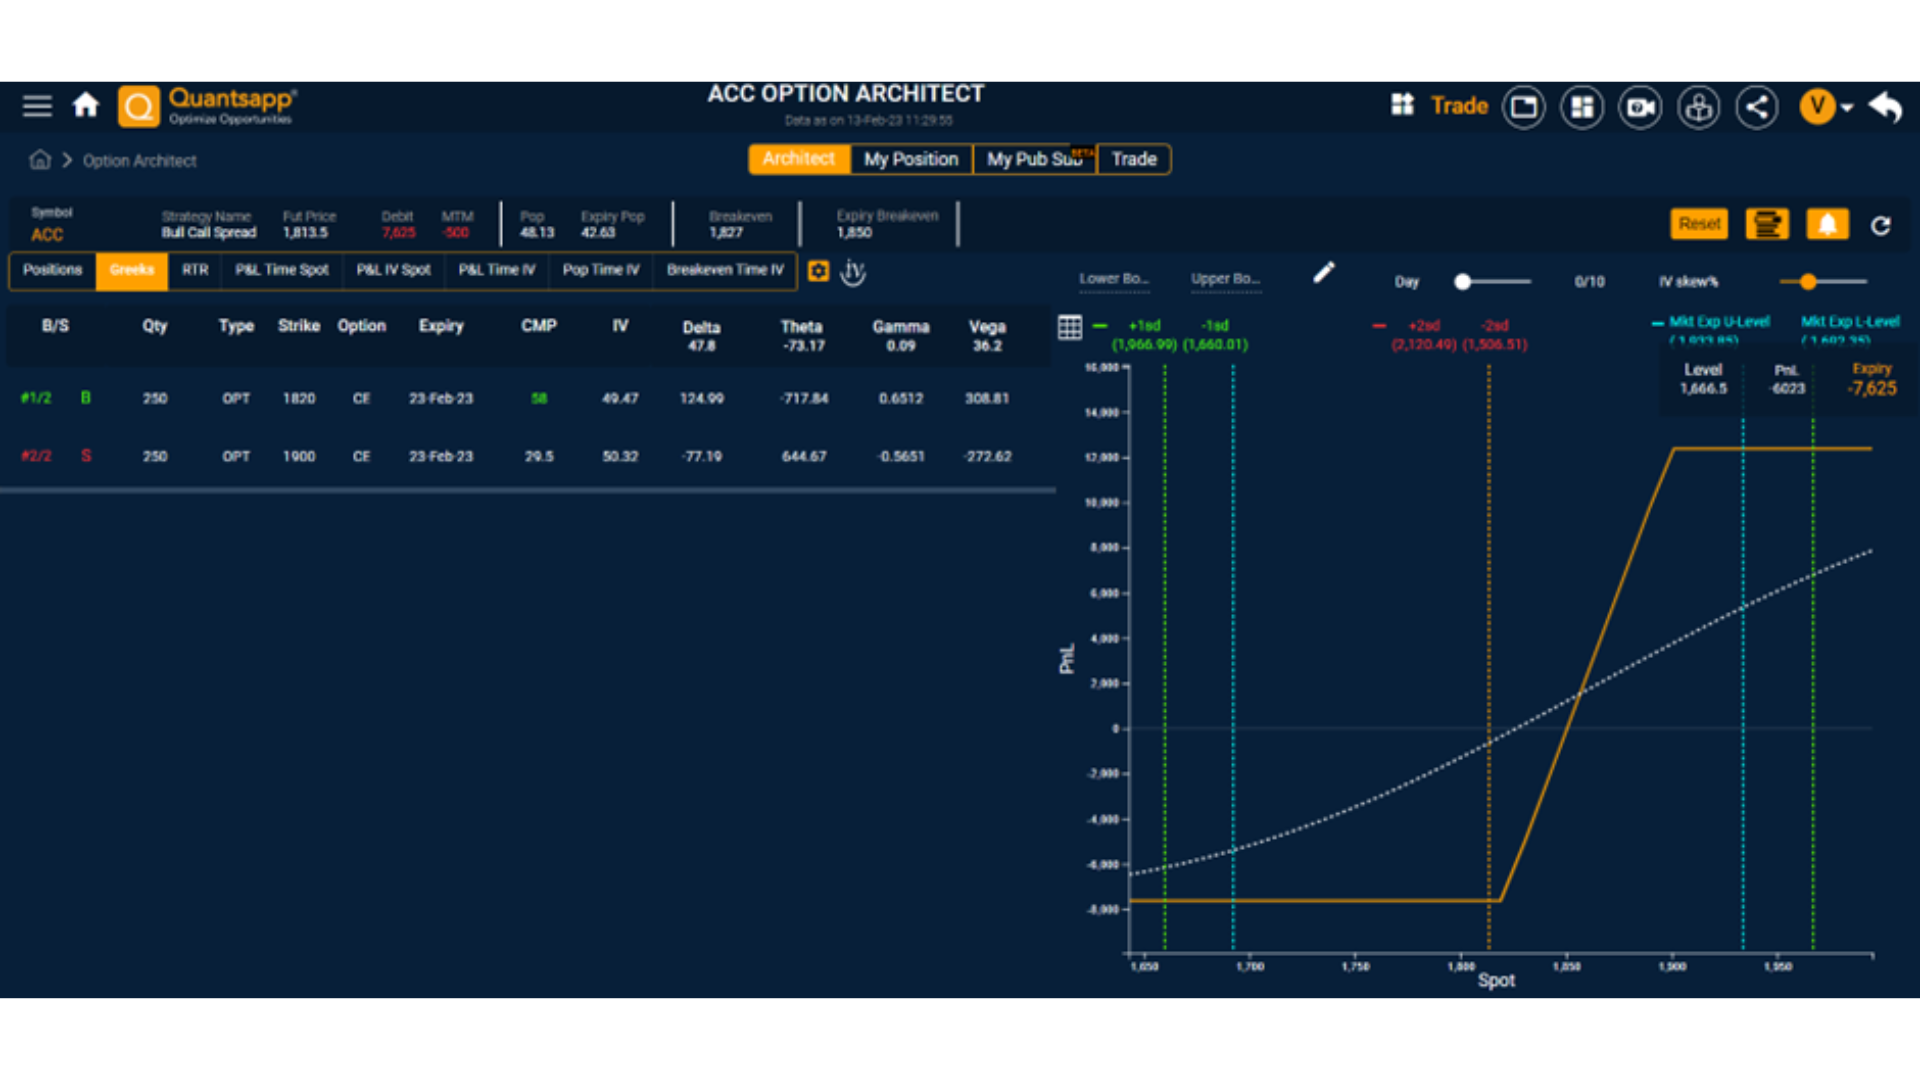Viewport: 1920px width, 1080px height.
Task: Open the Lower Bound selector
Action: click(1114, 279)
